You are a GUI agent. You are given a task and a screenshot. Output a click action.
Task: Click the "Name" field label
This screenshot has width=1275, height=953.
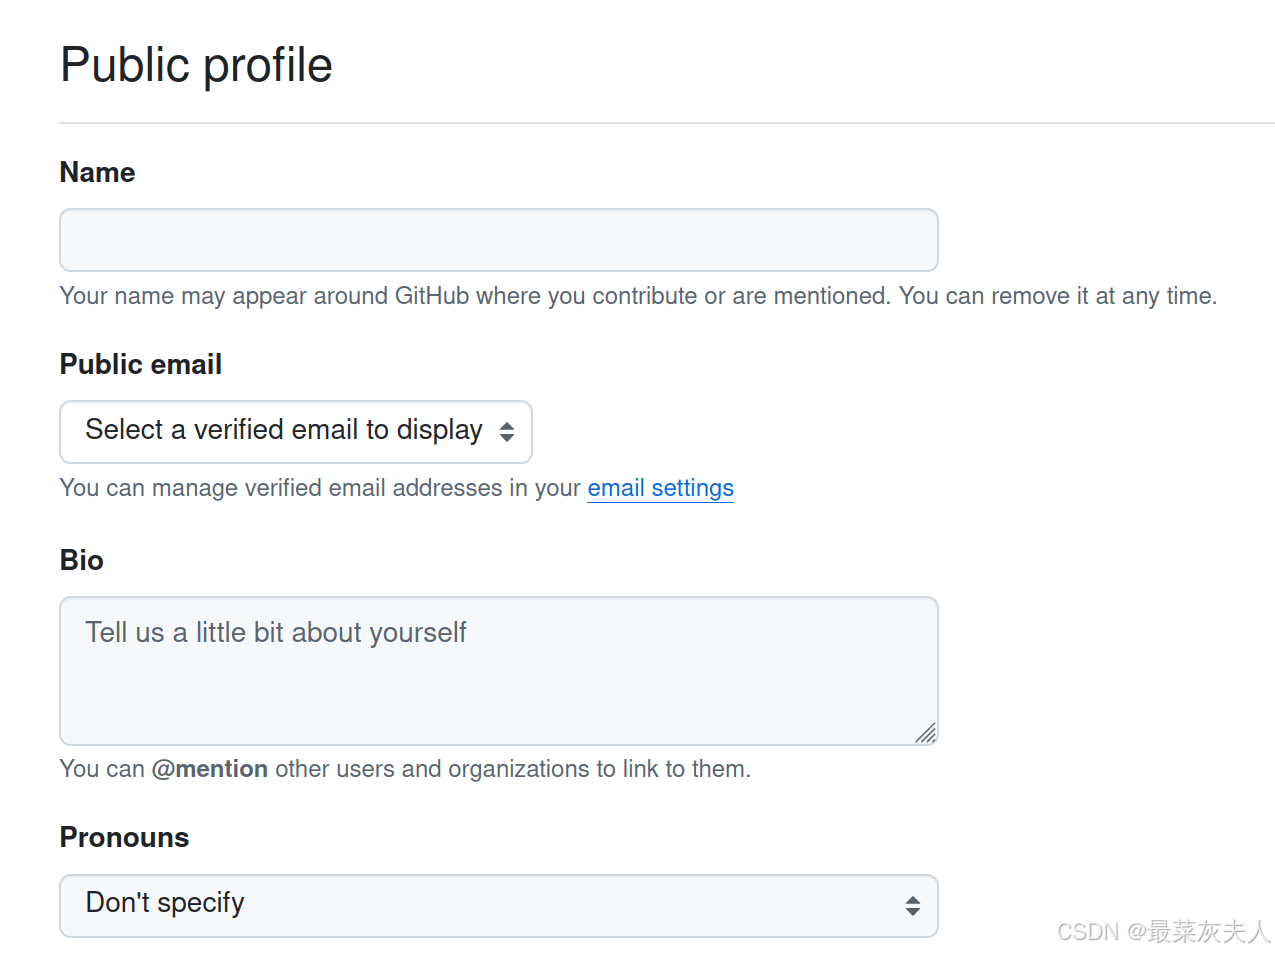(97, 172)
